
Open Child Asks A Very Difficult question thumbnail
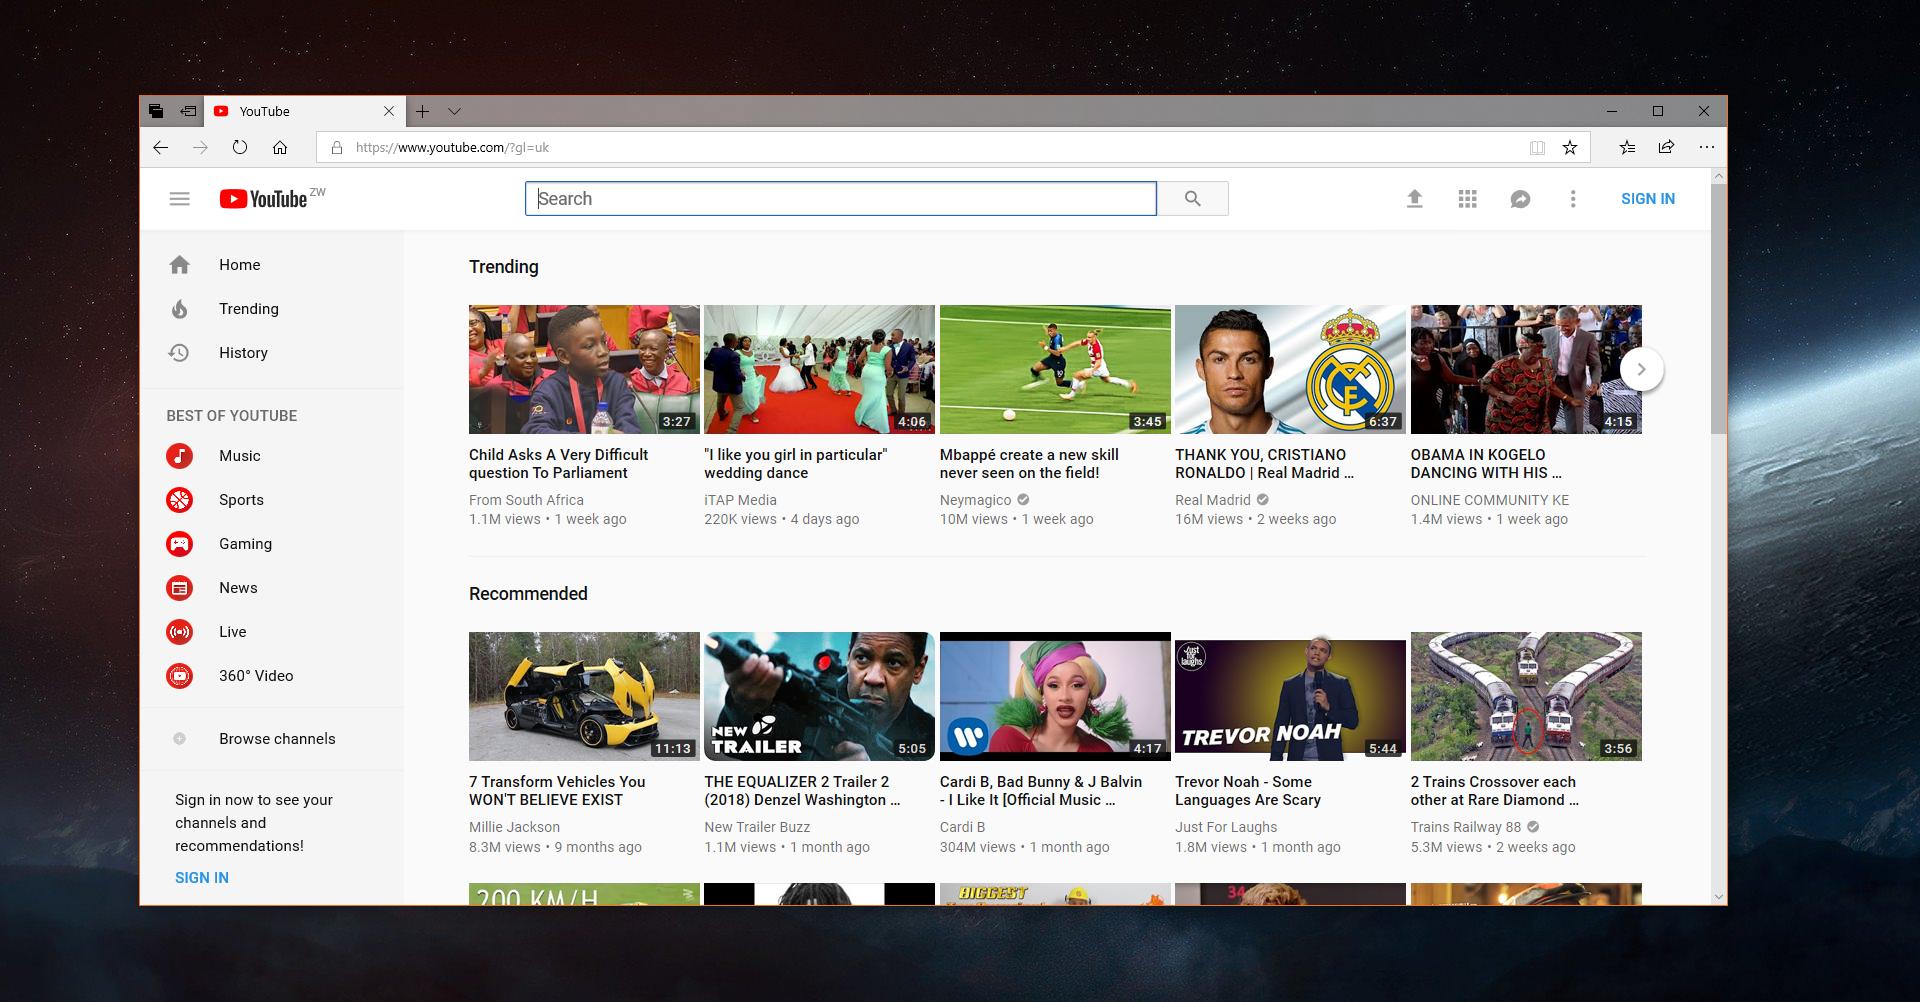coord(584,369)
